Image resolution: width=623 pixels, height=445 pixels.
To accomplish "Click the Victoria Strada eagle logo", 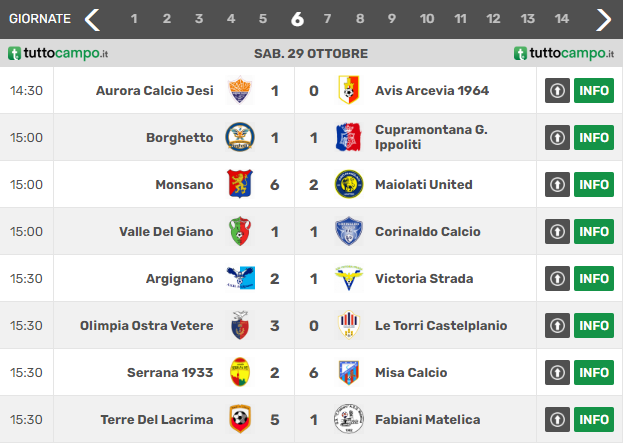I will [x=348, y=278].
